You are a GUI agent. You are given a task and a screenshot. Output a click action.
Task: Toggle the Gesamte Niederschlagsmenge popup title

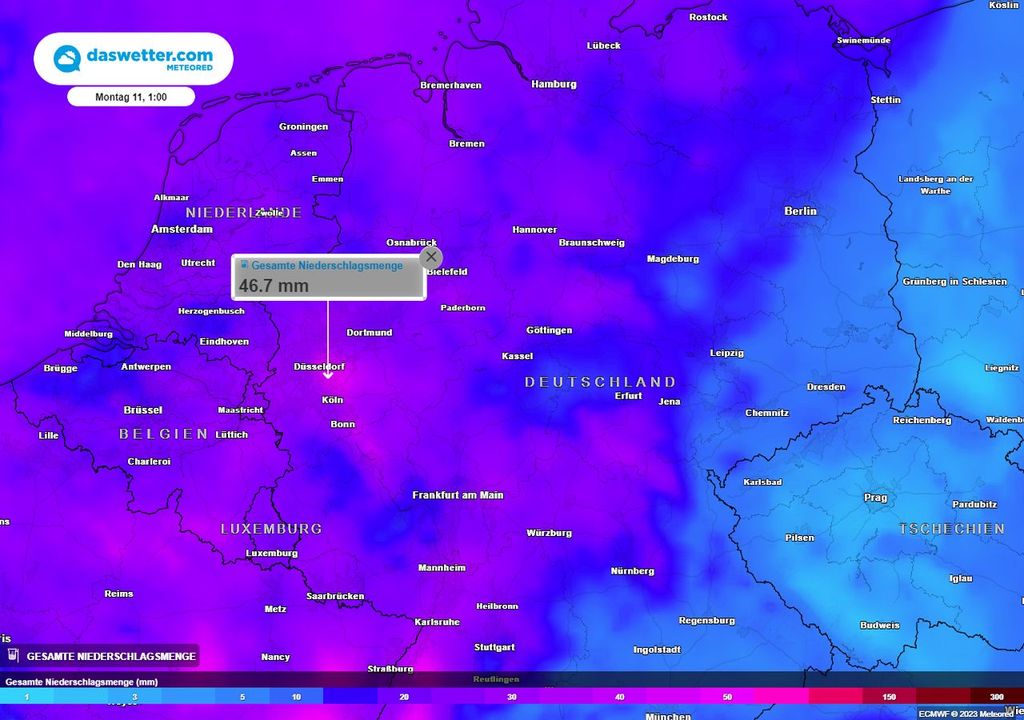coord(327,265)
